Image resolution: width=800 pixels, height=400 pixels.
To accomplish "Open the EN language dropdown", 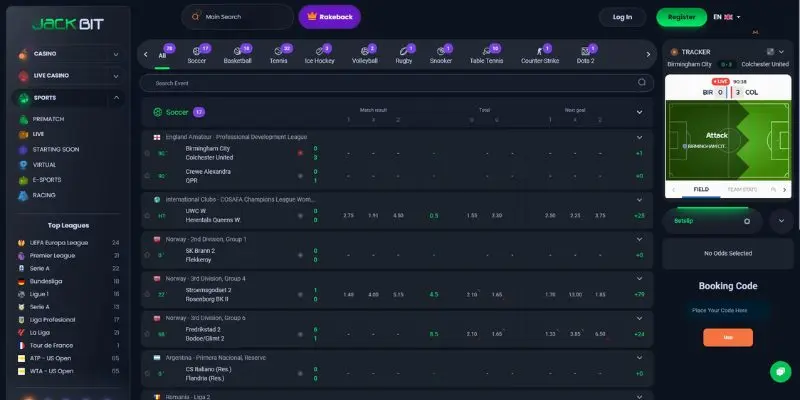I will [x=727, y=17].
